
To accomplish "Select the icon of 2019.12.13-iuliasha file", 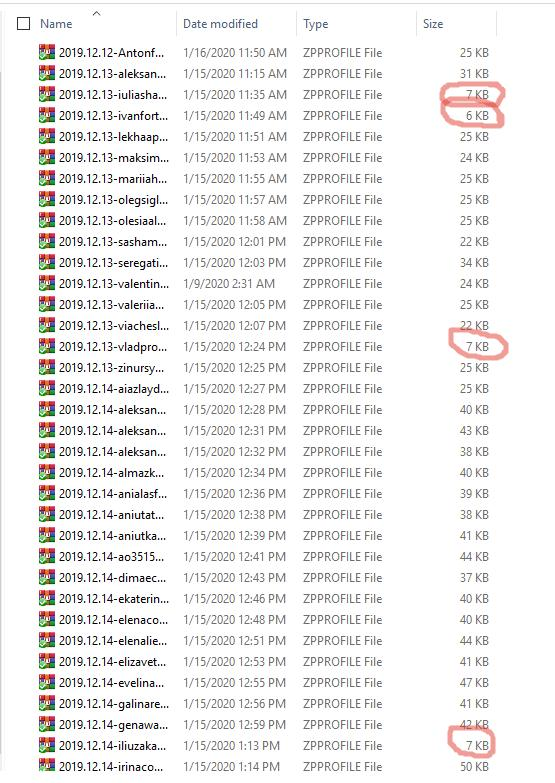I will [46, 94].
